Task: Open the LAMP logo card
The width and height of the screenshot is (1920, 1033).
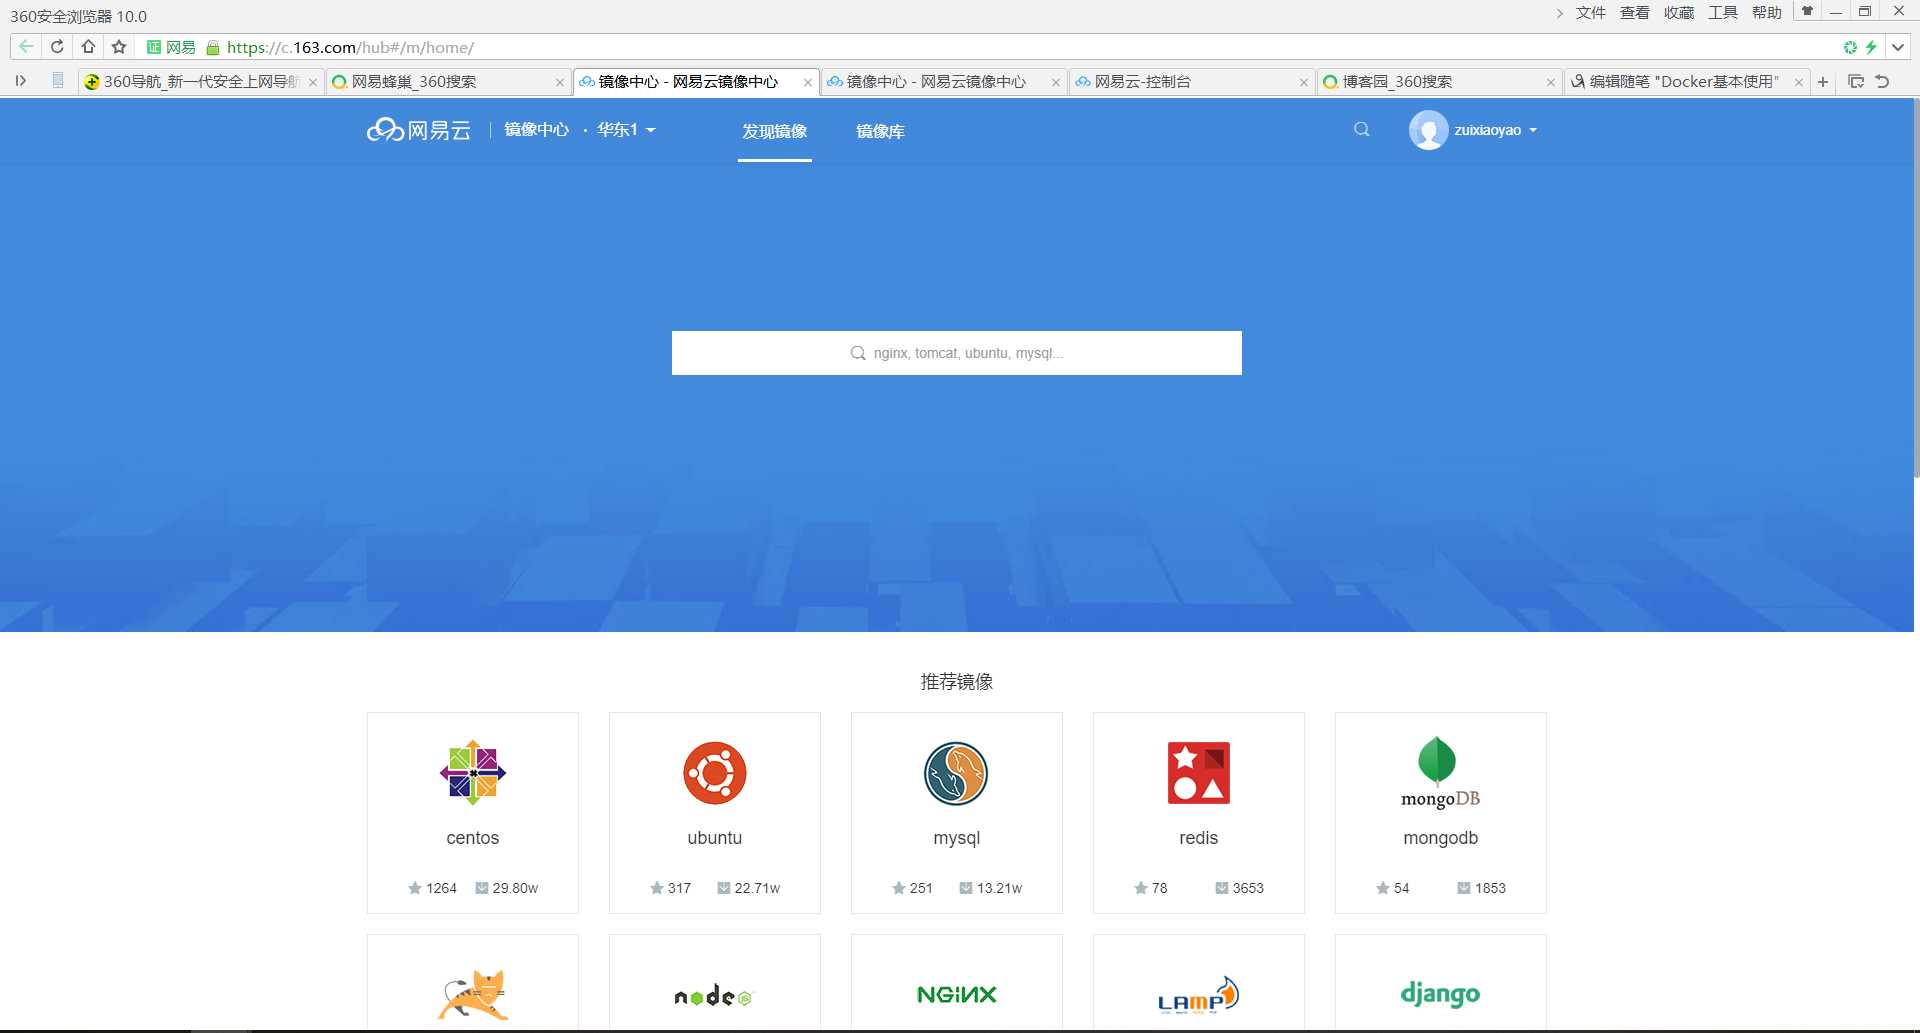Action: pyautogui.click(x=1198, y=995)
